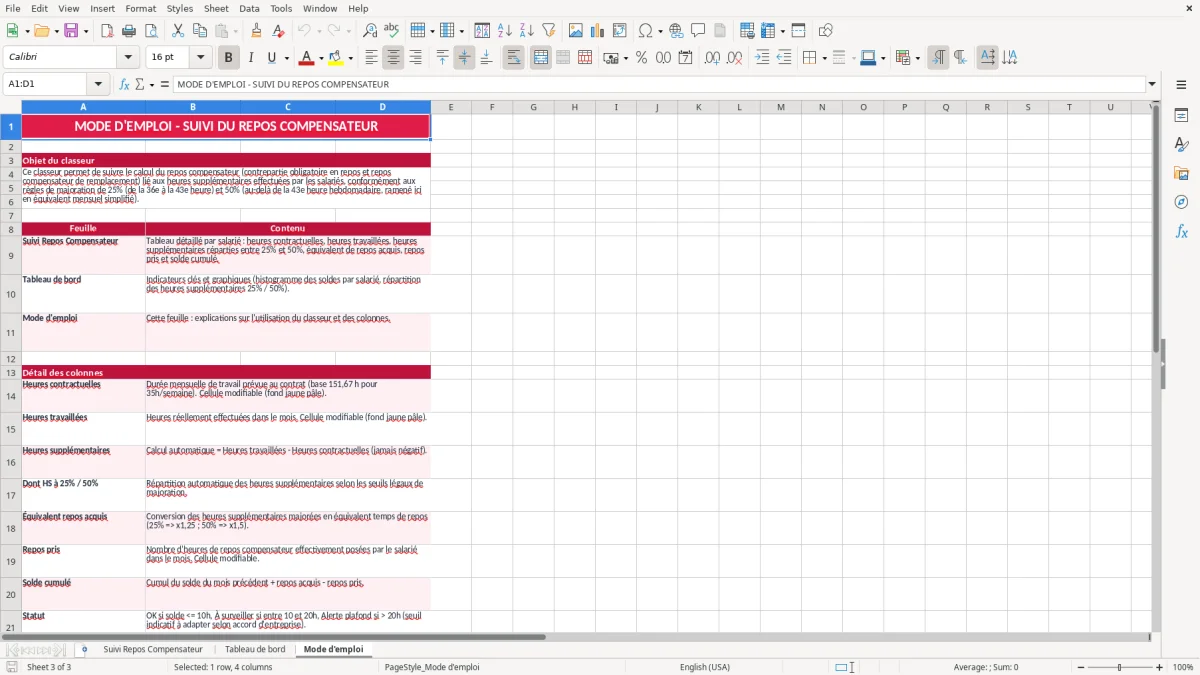Open the Format menu
The image size is (1200, 675).
coord(140,8)
